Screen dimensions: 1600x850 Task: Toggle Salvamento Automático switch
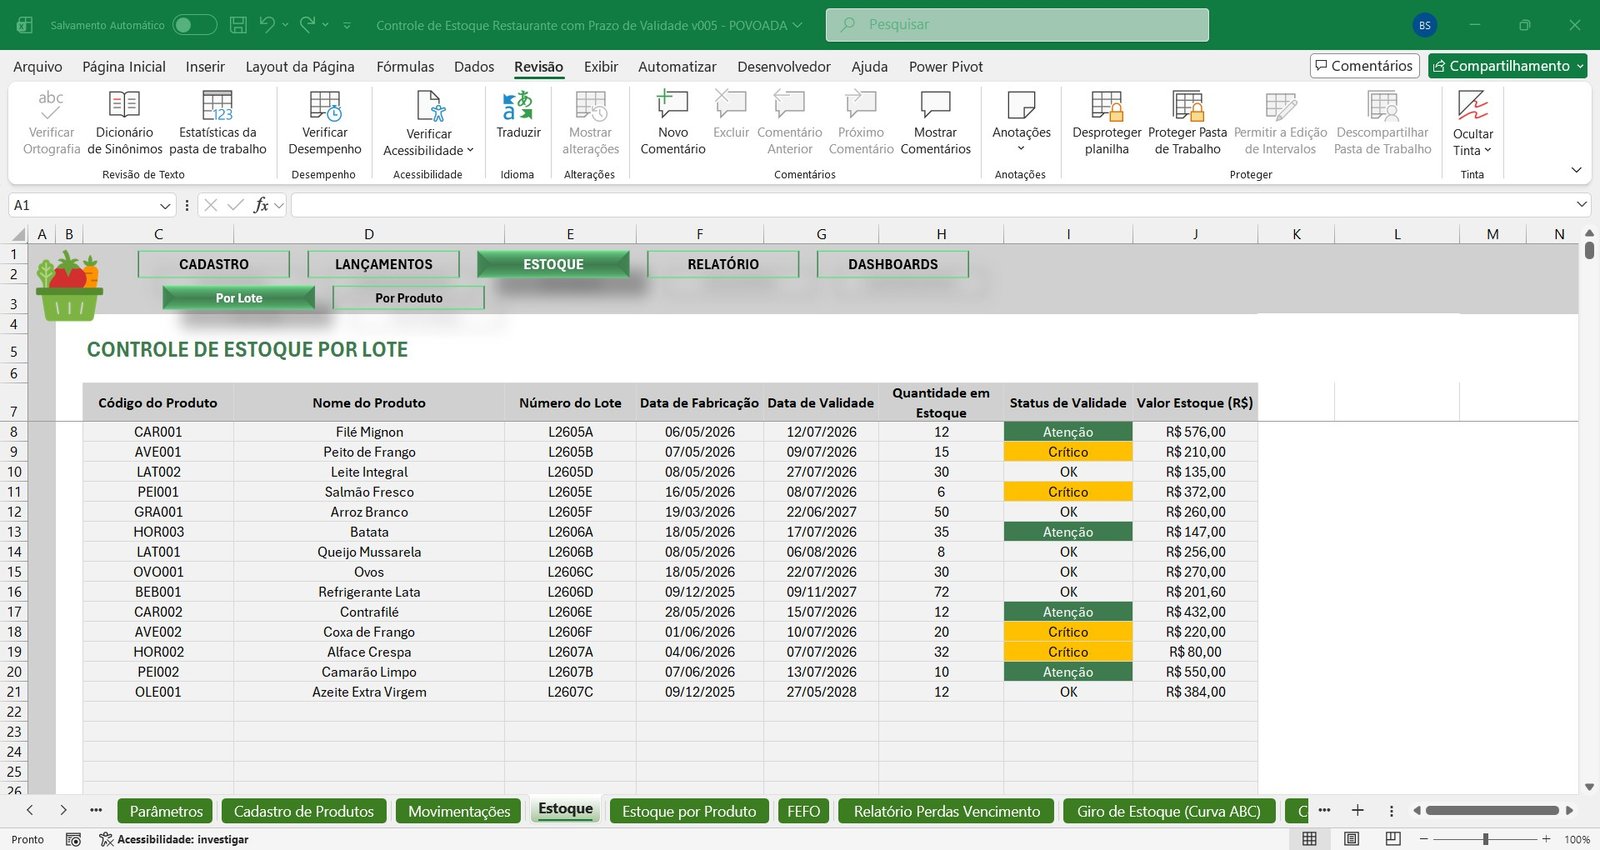click(x=194, y=25)
